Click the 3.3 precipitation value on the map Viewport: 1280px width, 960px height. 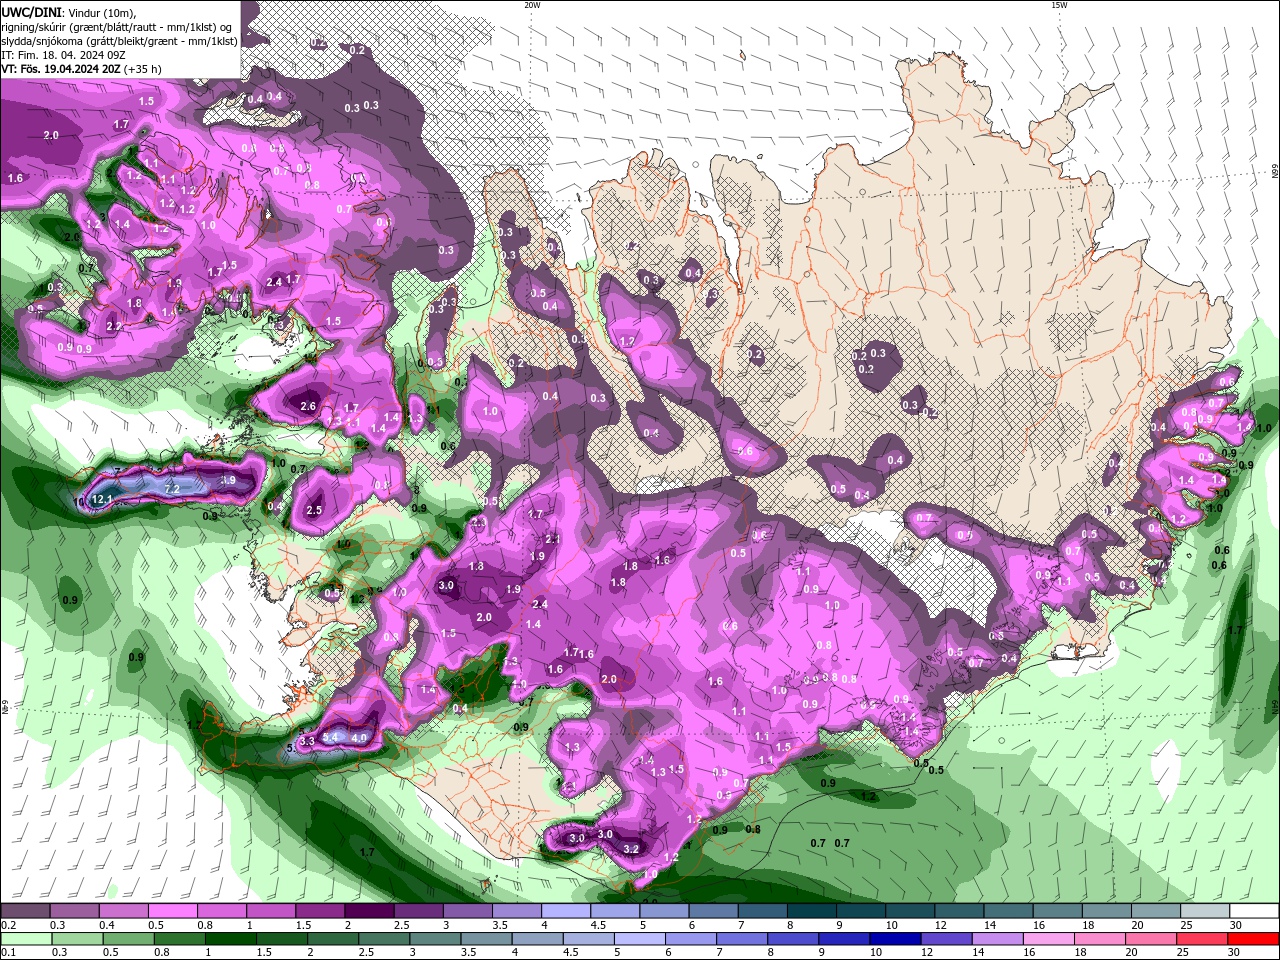307,741
